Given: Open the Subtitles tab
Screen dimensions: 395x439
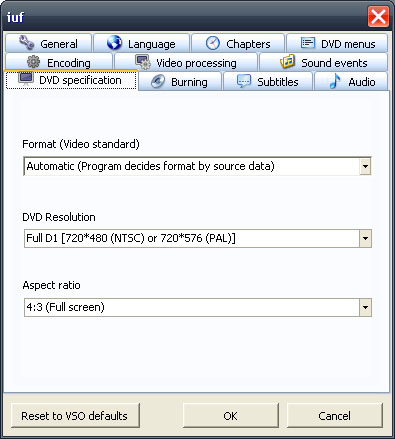Looking at the screenshot, I should (268, 82).
